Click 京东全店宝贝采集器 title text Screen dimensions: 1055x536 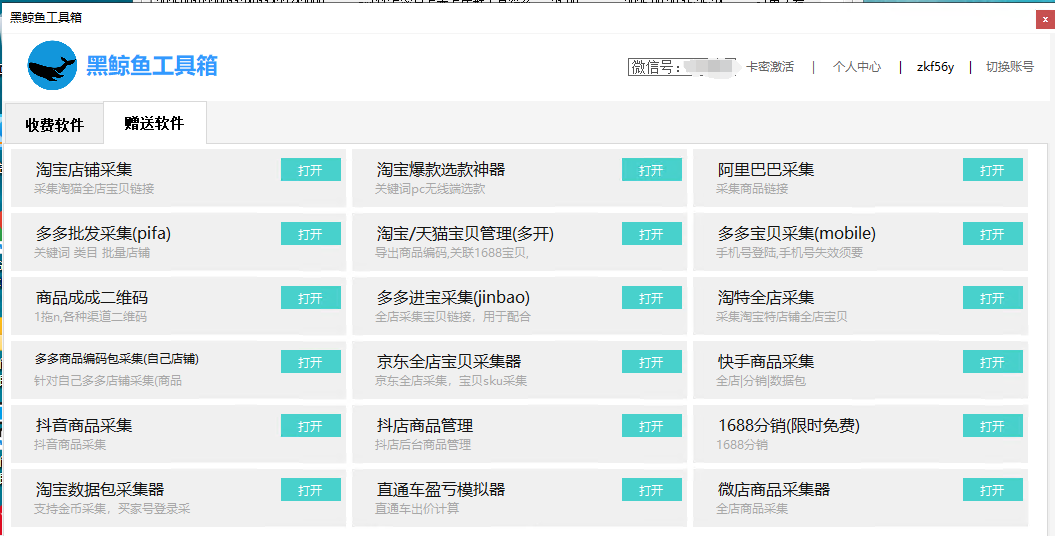click(449, 361)
